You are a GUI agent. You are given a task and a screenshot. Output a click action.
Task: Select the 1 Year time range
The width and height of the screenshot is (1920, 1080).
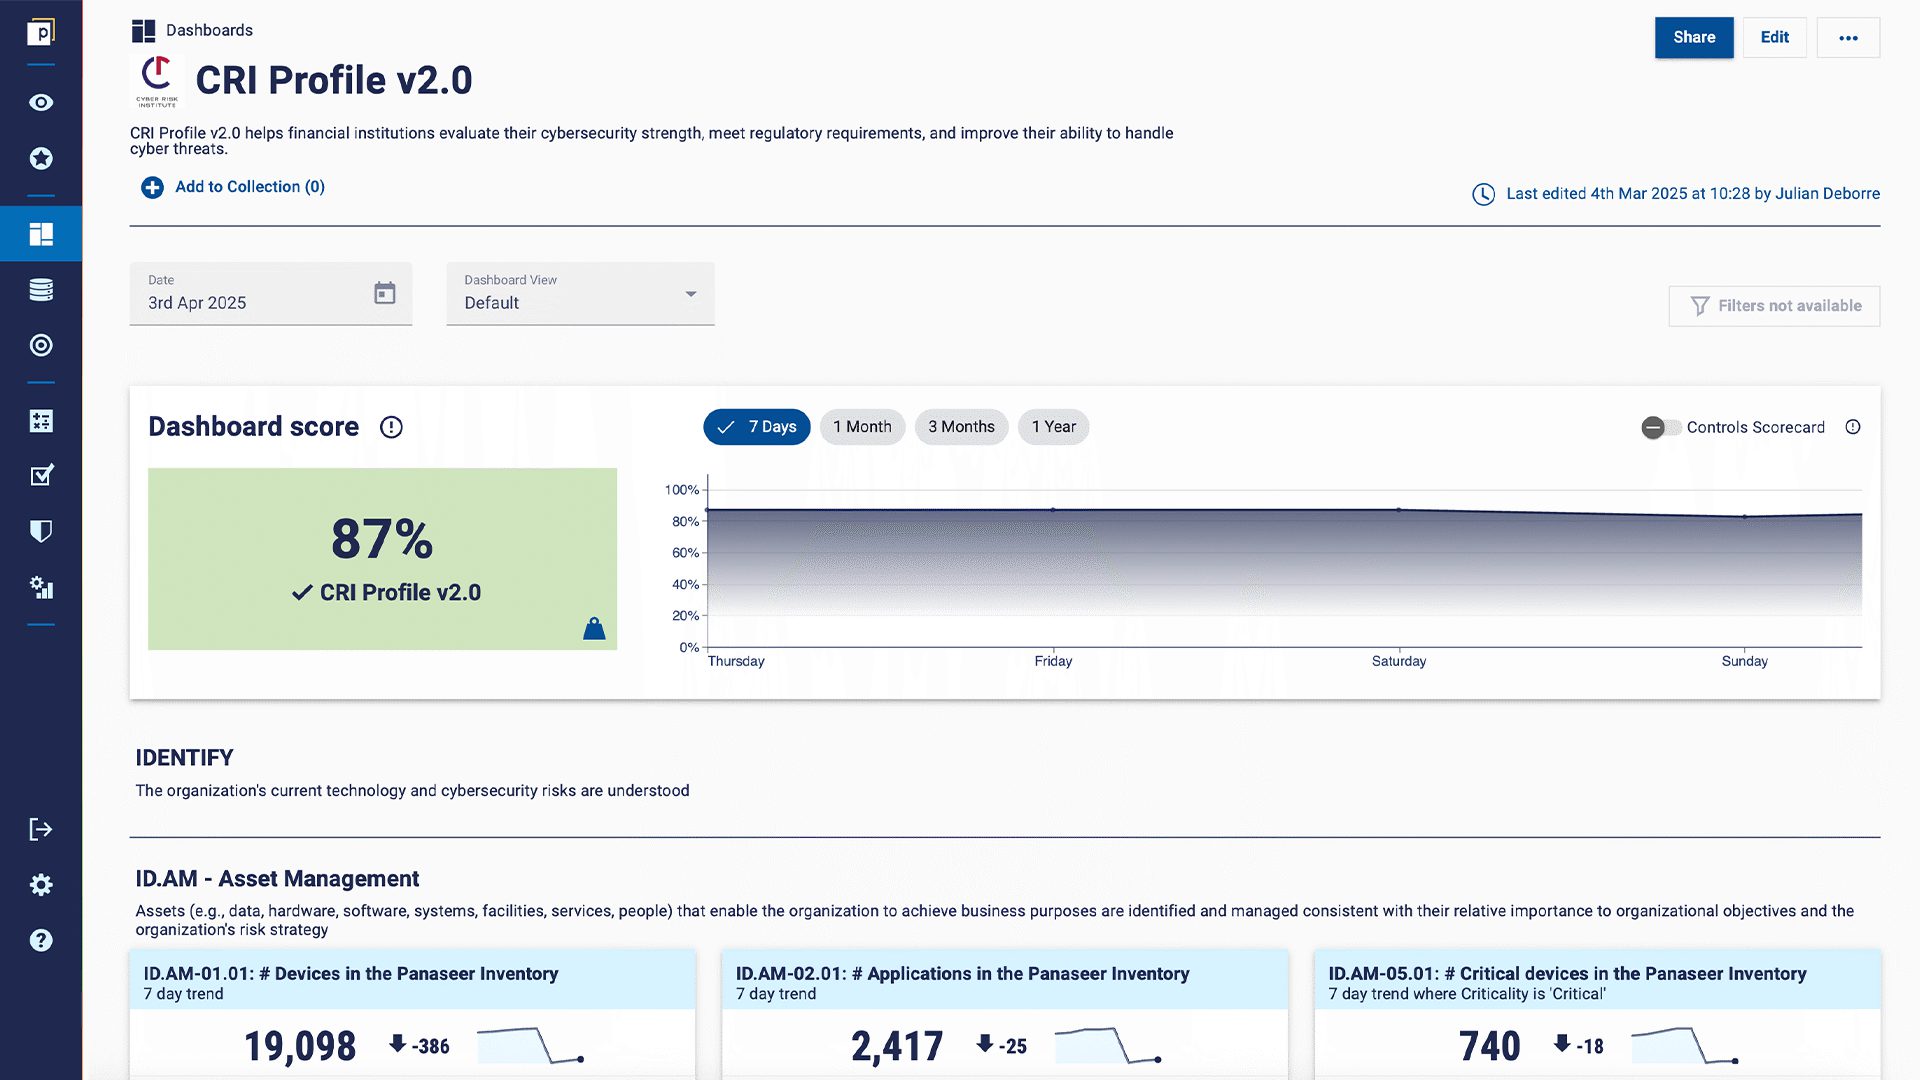(x=1053, y=427)
